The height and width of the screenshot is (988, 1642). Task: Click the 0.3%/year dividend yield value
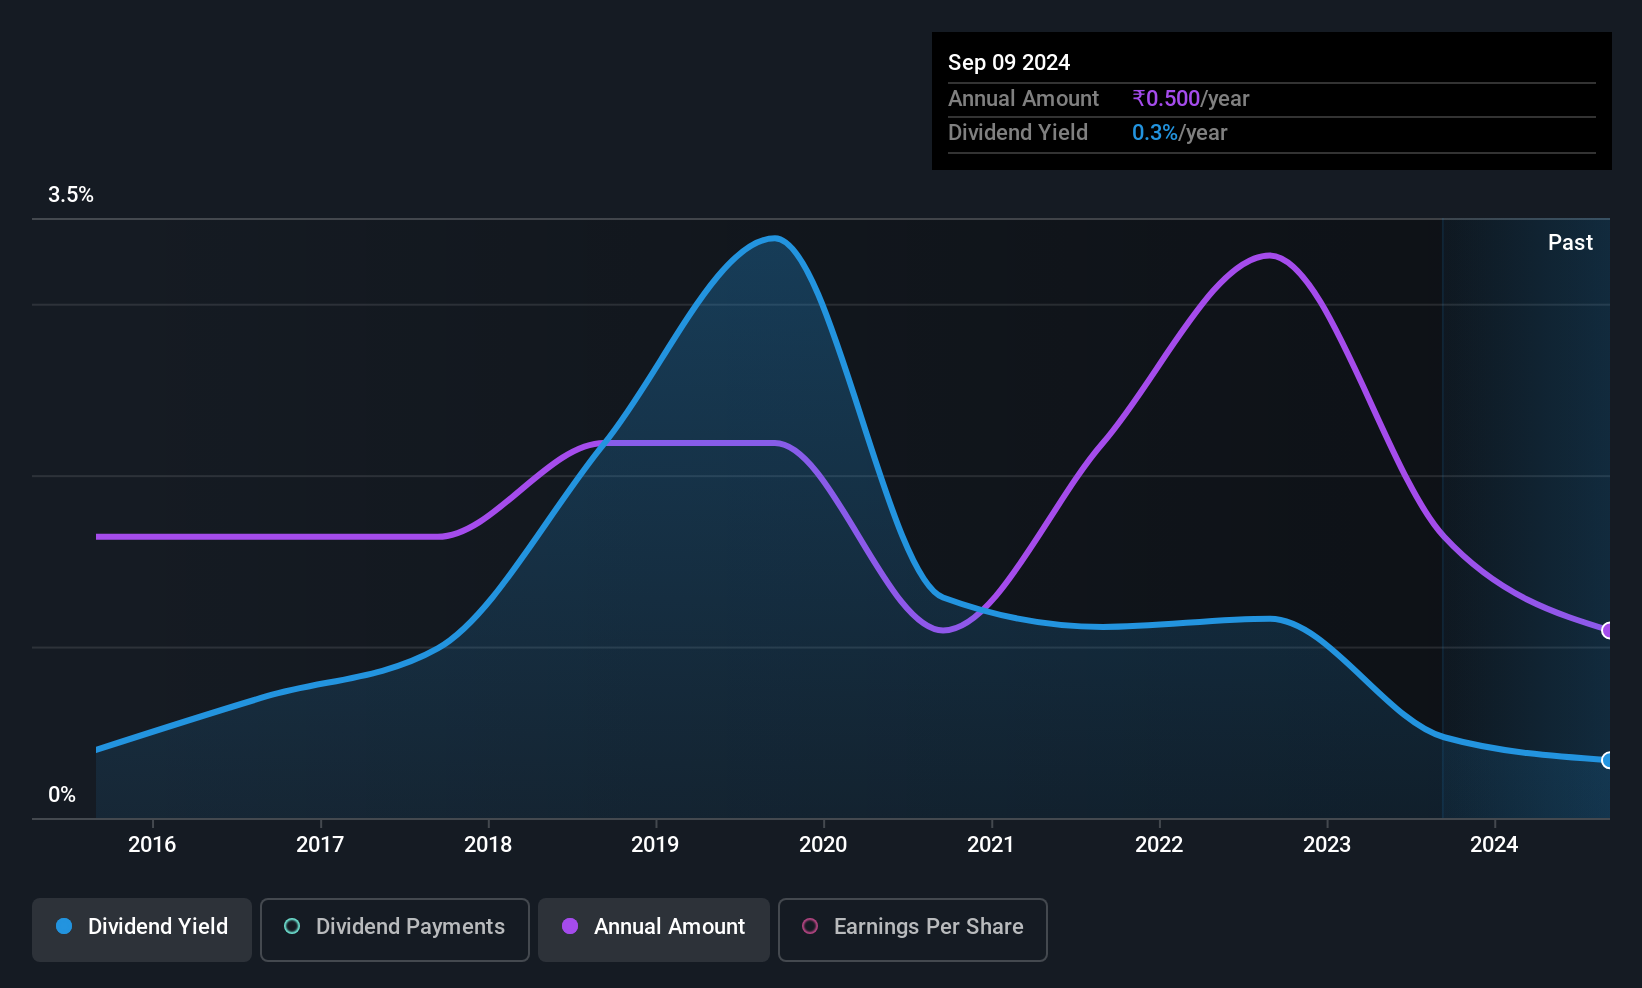tap(1179, 132)
